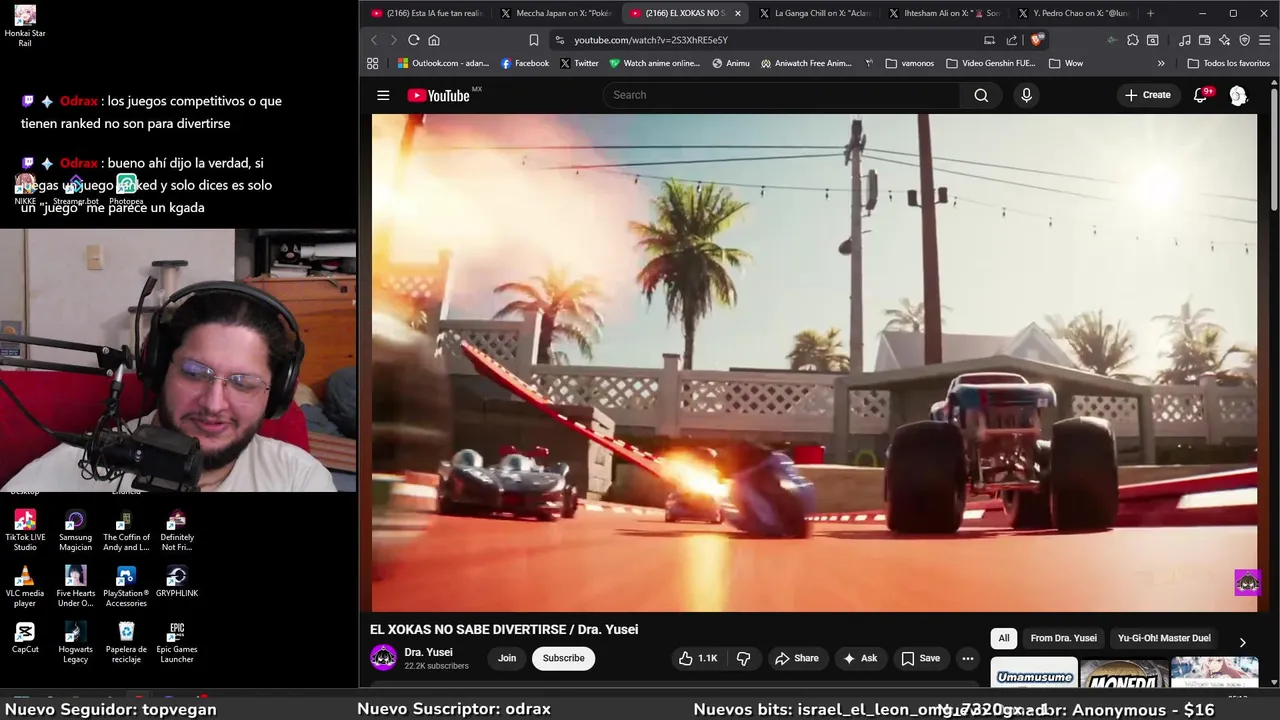Click the Share video button
This screenshot has height=720, width=1280.
[x=797, y=658]
